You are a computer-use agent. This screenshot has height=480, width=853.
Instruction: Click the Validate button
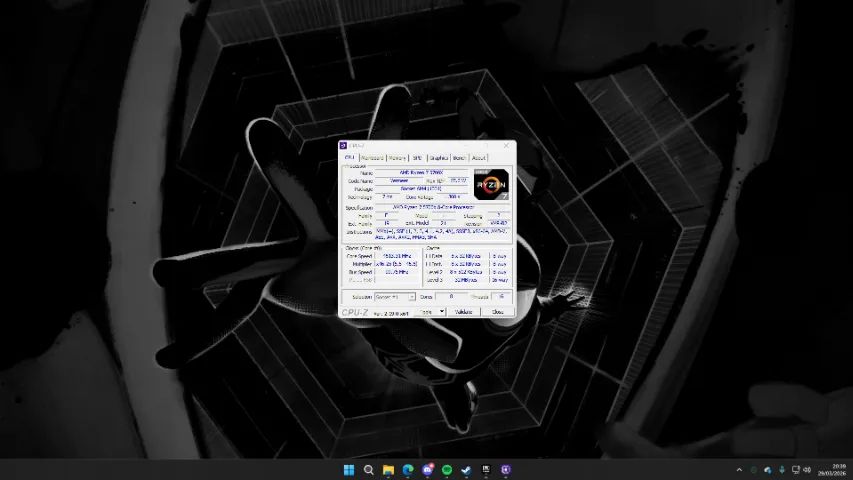point(463,312)
